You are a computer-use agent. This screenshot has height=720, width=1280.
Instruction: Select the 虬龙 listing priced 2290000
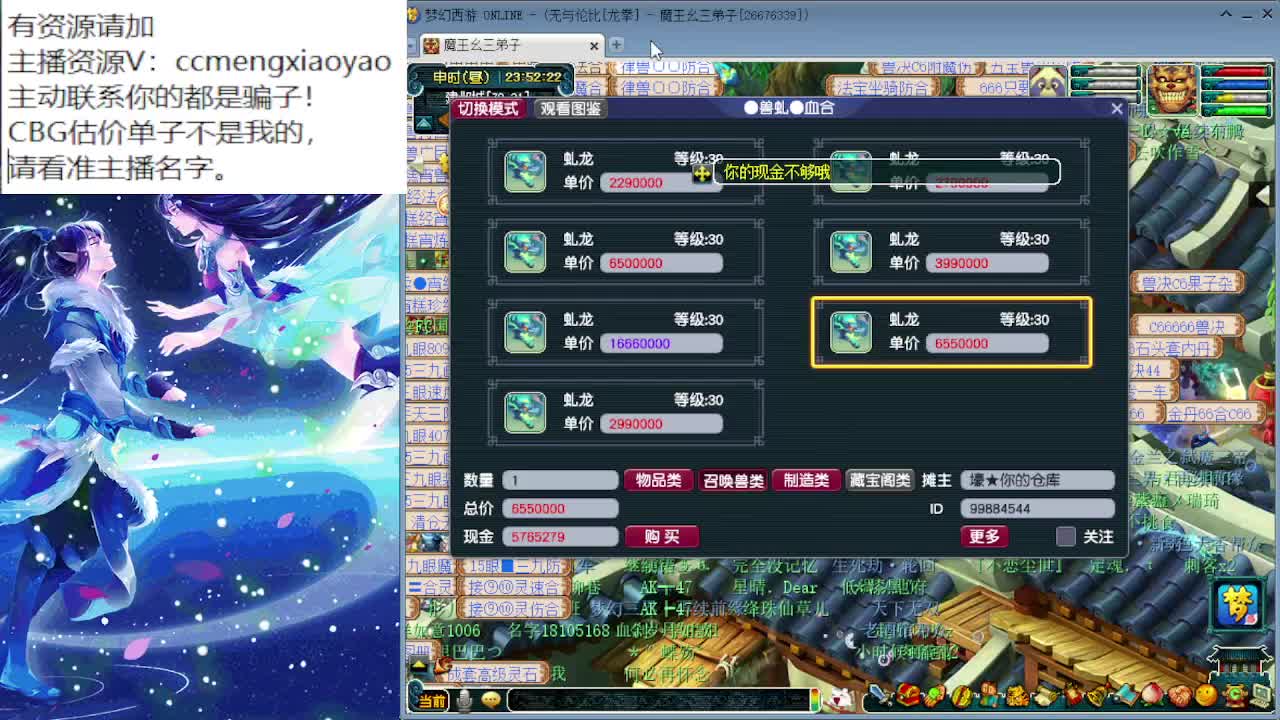coord(626,171)
